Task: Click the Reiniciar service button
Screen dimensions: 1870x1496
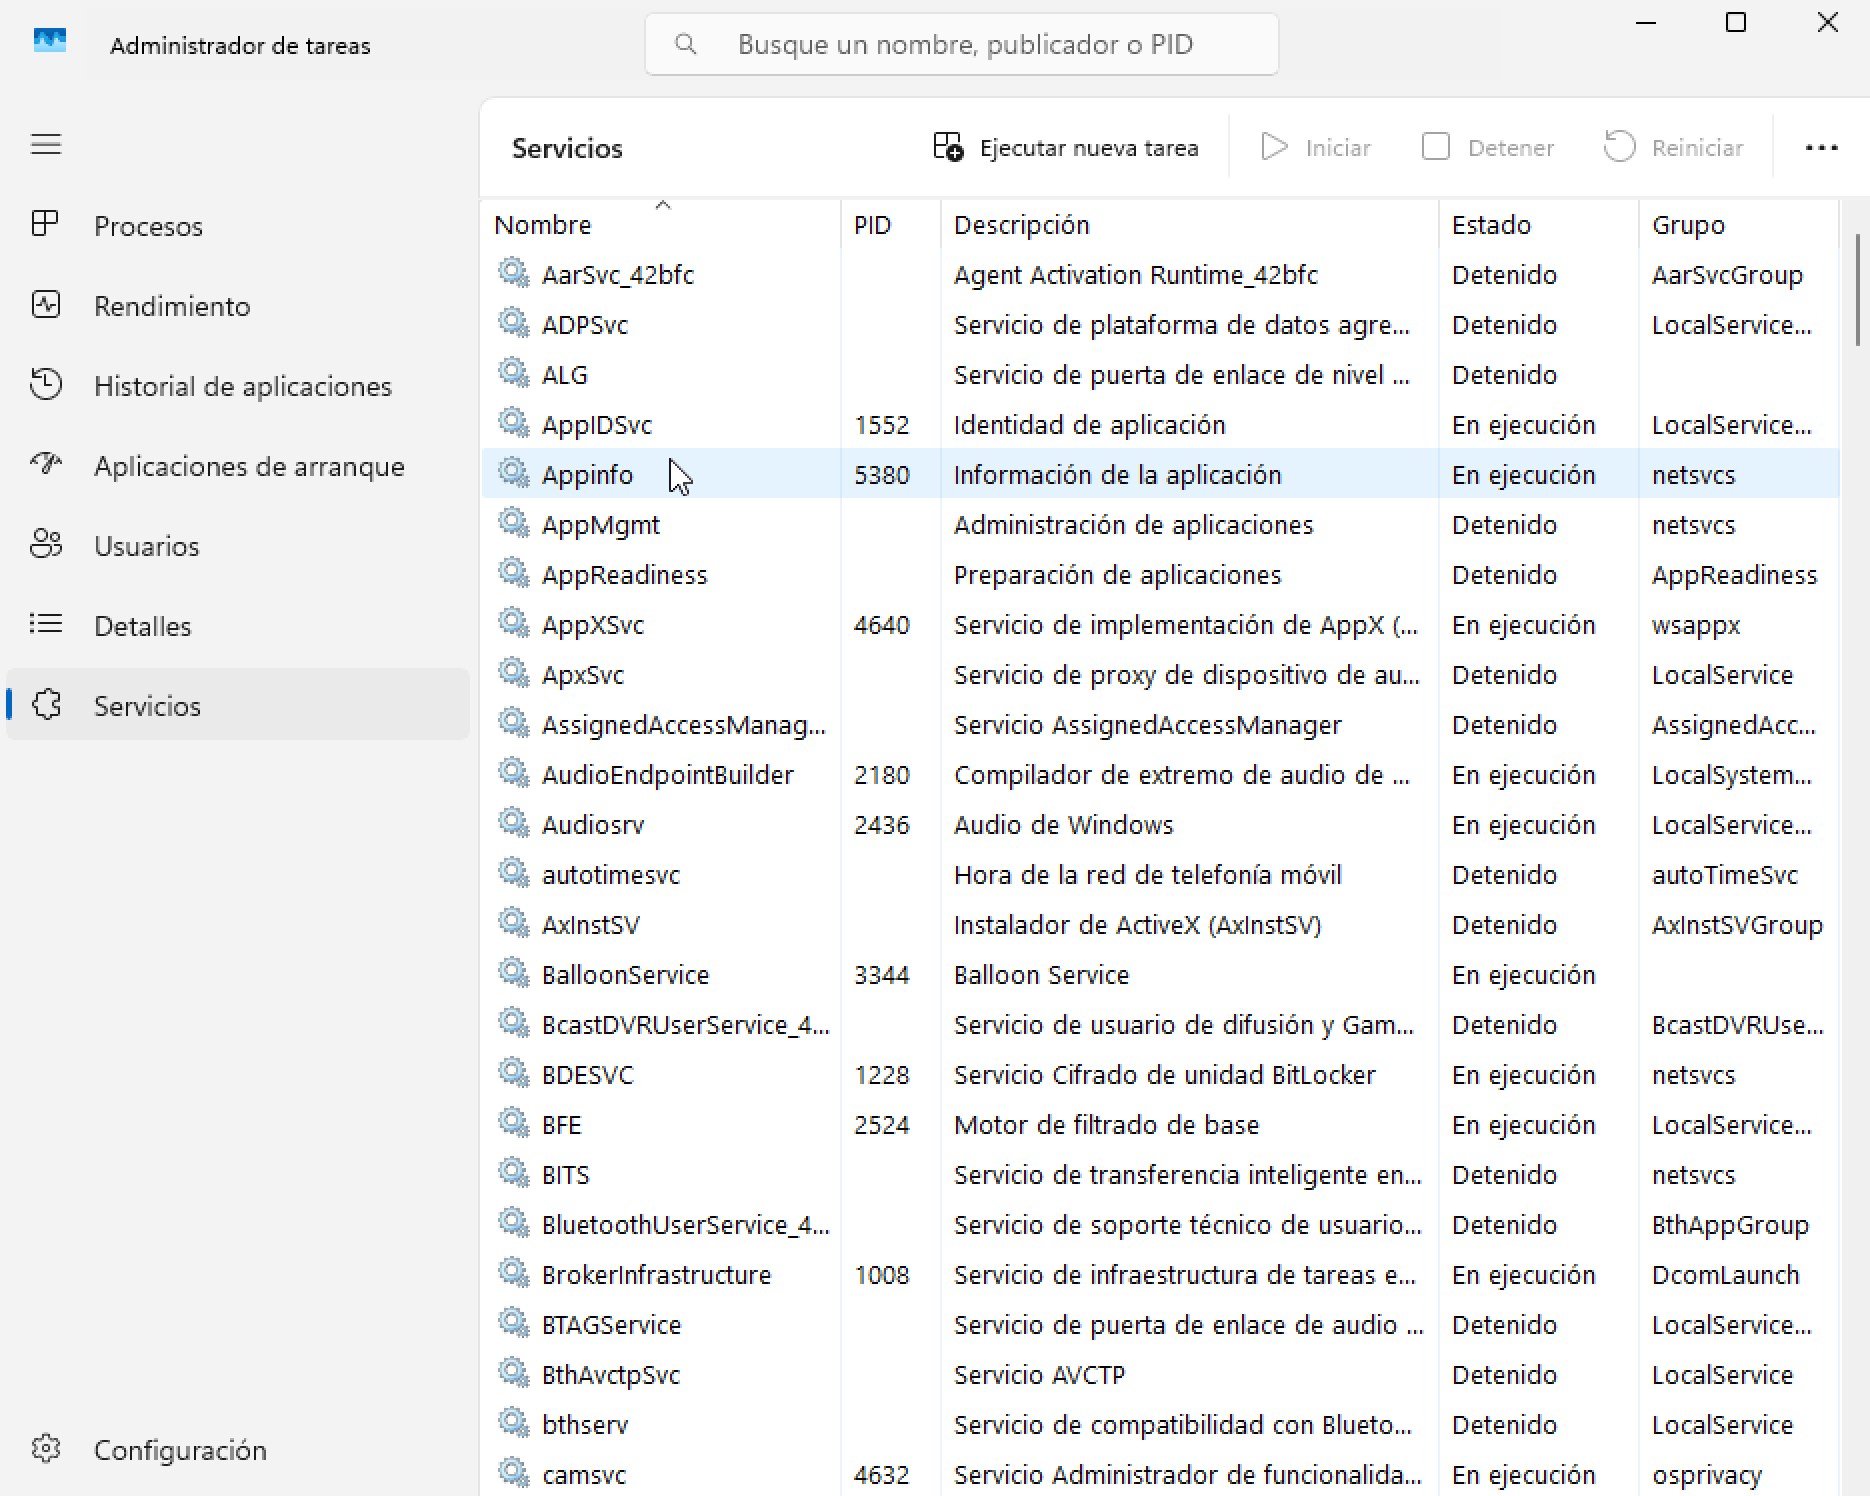Action: [x=1674, y=148]
